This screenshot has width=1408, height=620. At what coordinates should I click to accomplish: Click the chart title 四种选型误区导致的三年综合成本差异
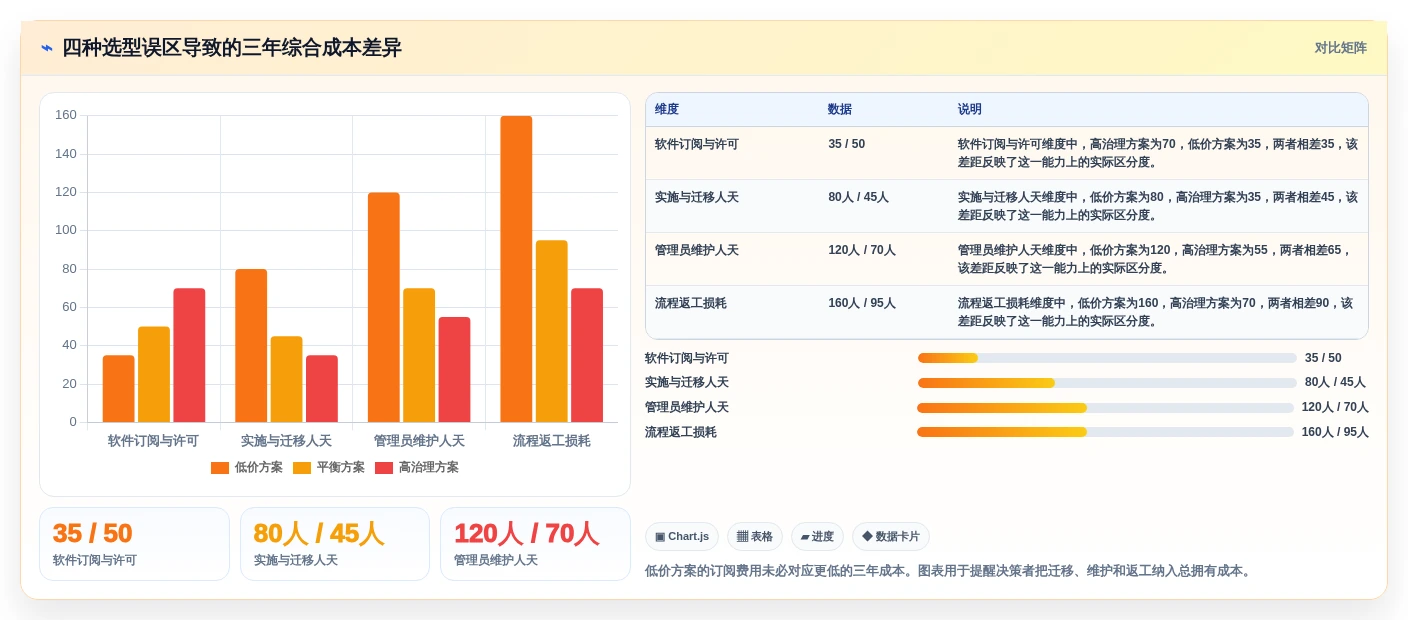[232, 48]
